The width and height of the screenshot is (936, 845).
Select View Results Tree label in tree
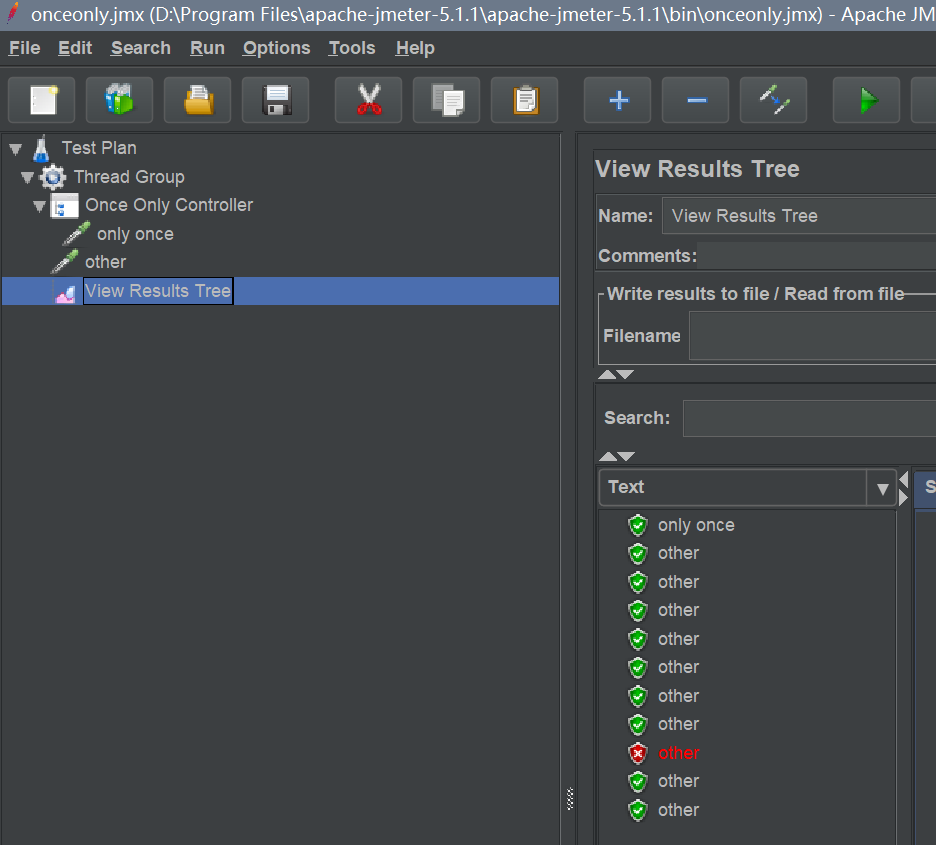tap(158, 291)
